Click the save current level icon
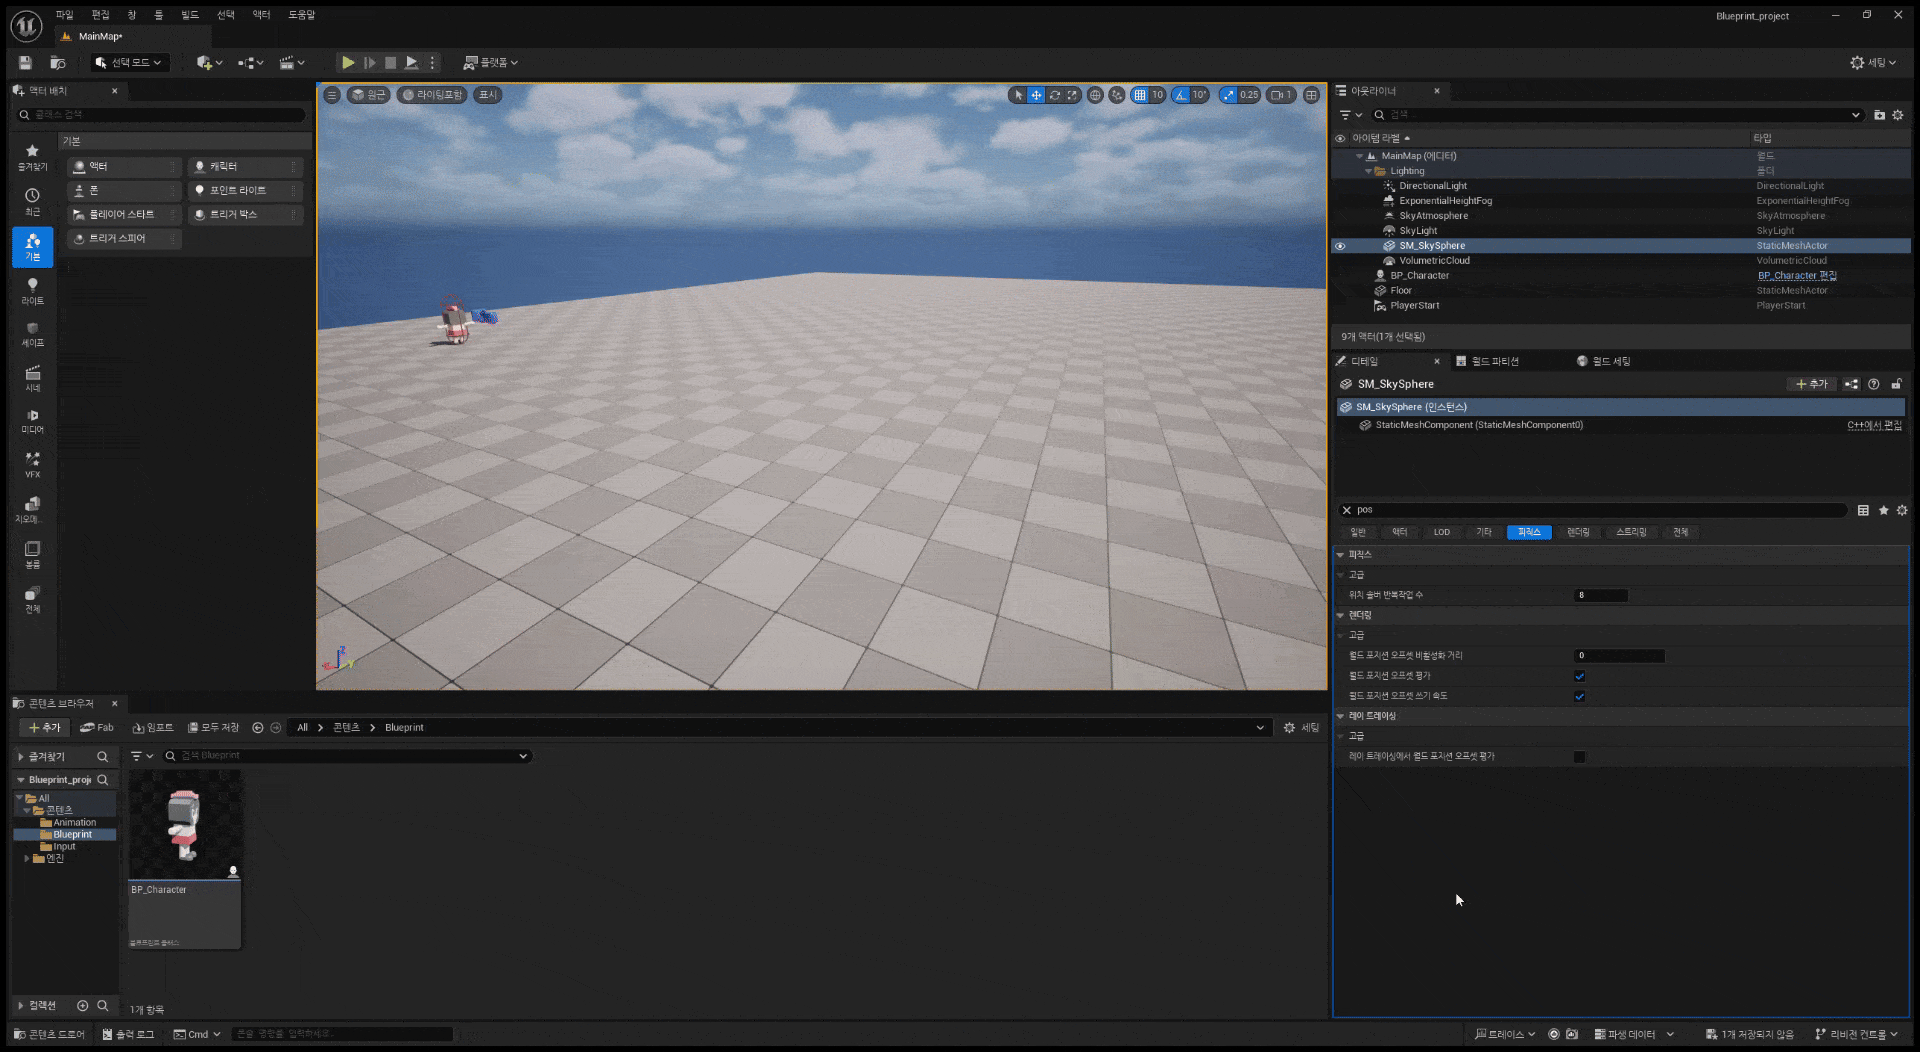This screenshot has width=1920, height=1052. coord(25,62)
